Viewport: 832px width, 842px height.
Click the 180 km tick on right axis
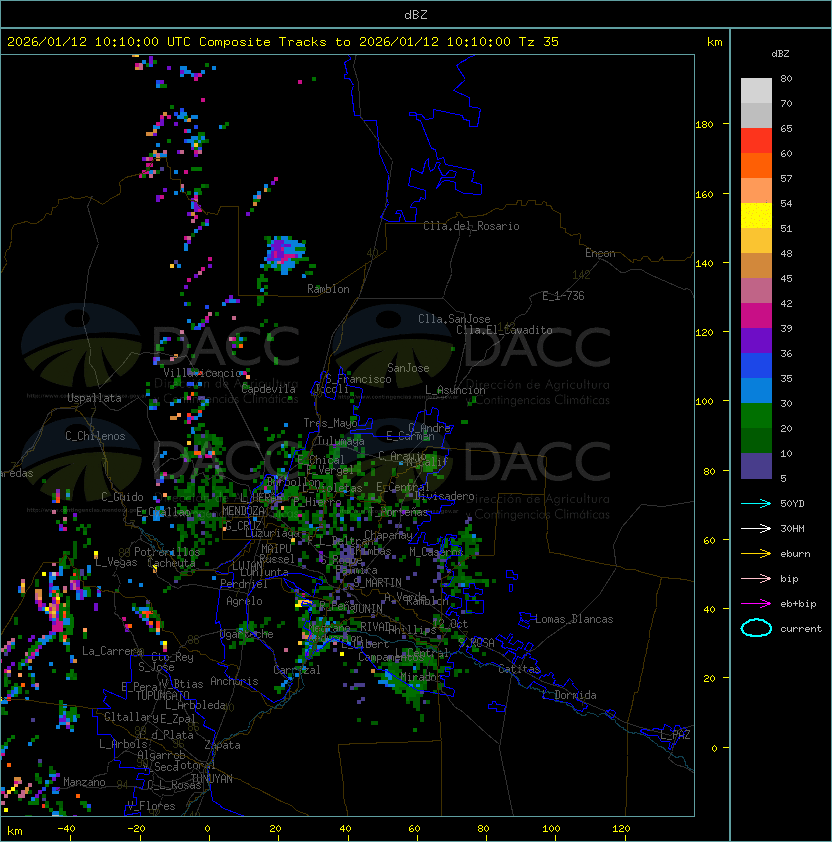[x=704, y=125]
